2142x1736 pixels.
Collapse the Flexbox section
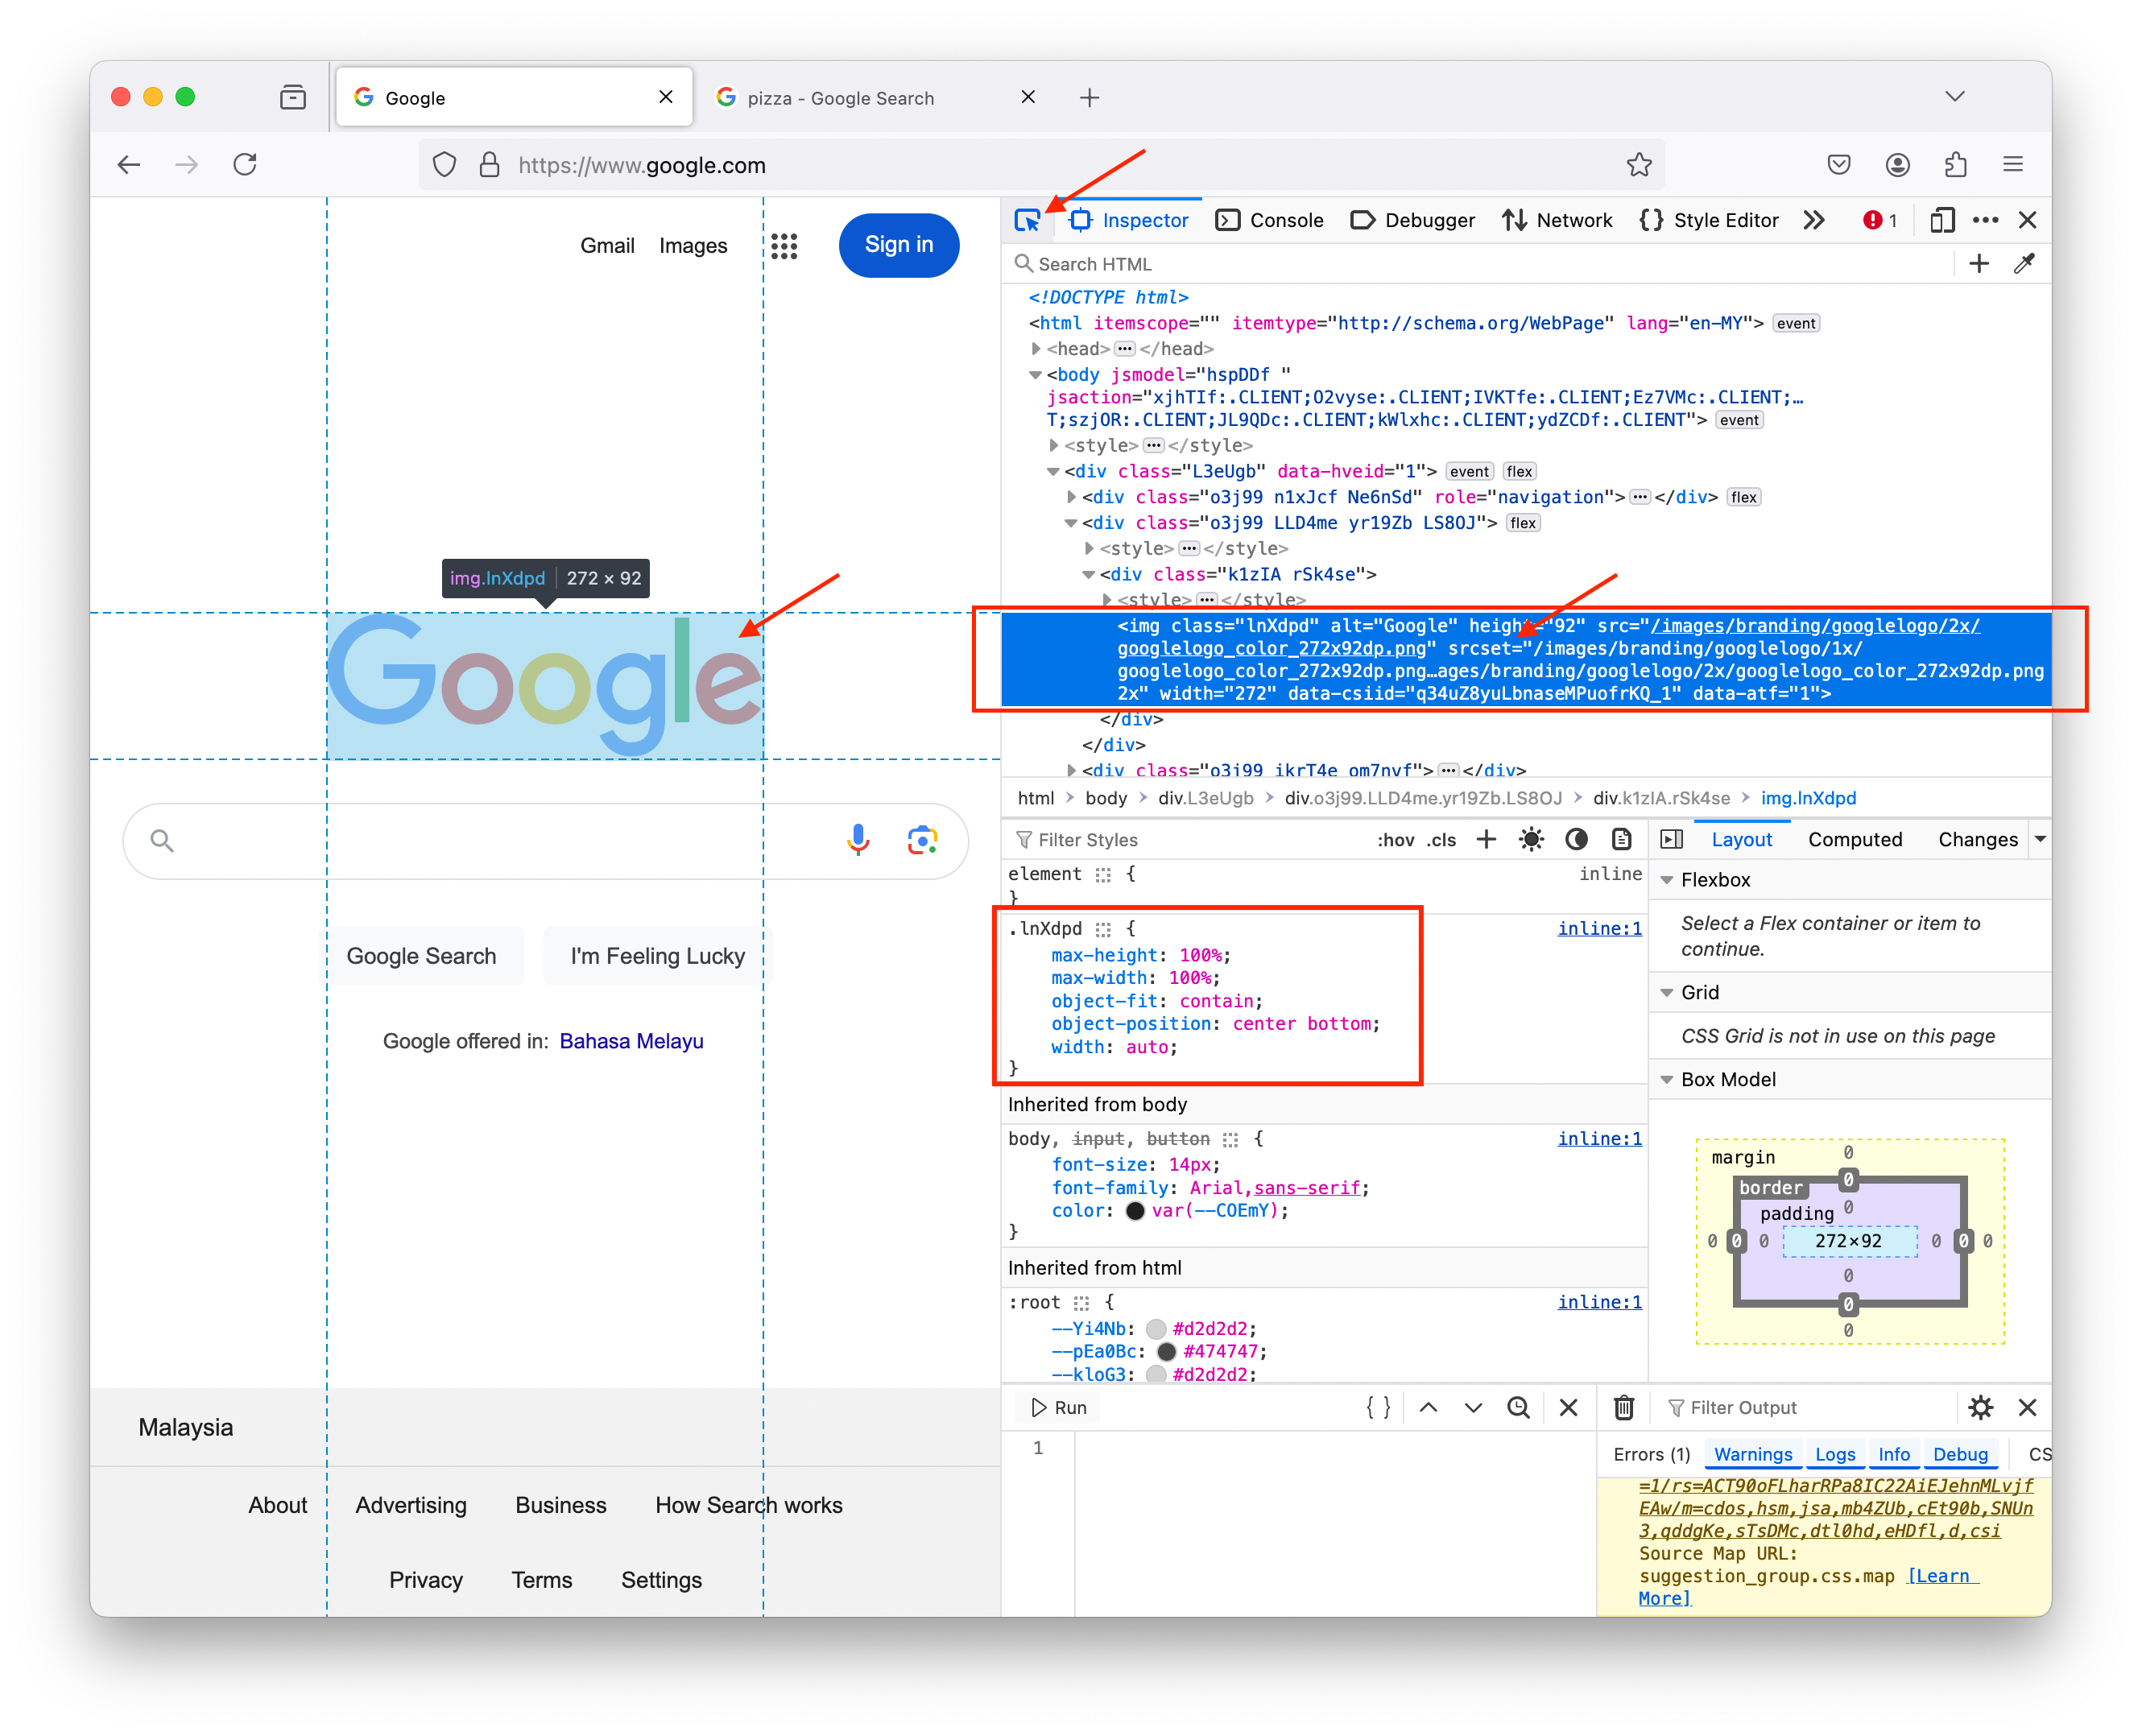click(1666, 880)
